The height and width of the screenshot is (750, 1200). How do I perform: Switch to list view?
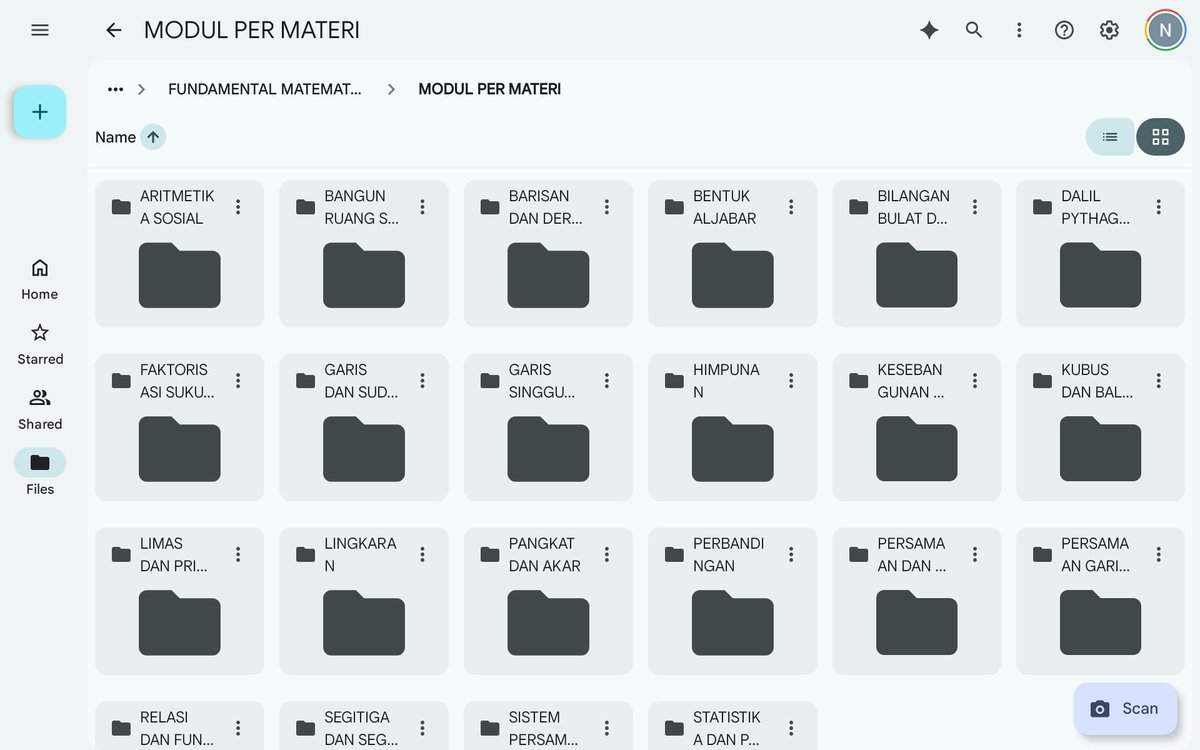point(1110,137)
